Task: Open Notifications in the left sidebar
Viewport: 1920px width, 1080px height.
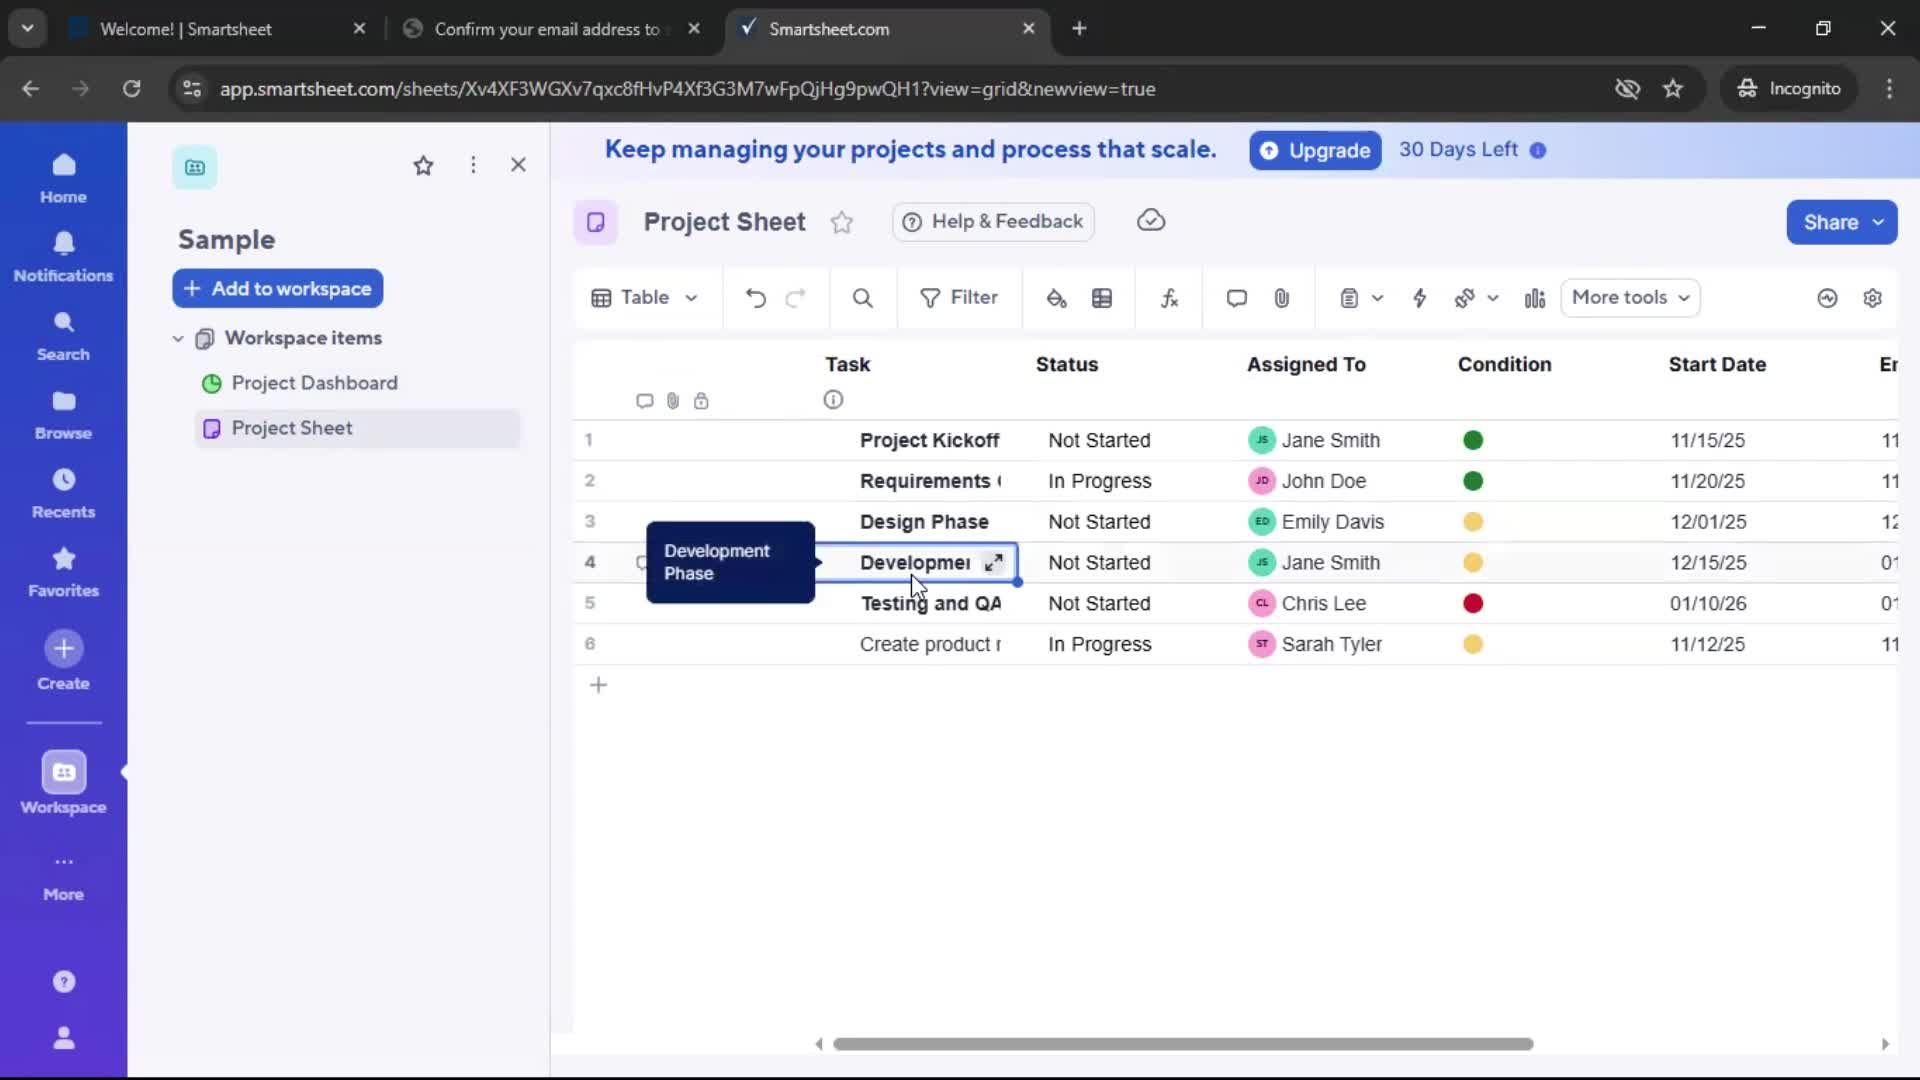Action: point(63,257)
